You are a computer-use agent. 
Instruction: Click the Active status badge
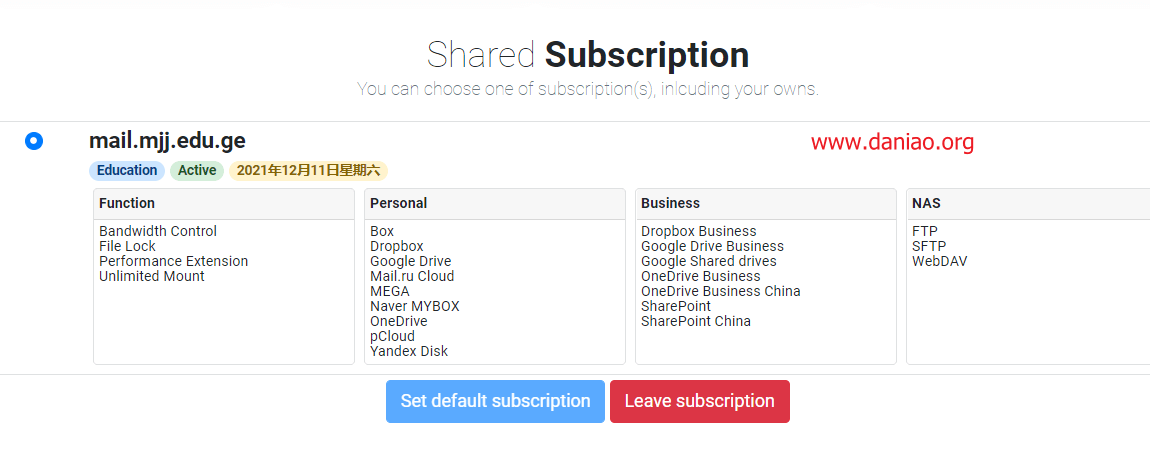pyautogui.click(x=197, y=171)
